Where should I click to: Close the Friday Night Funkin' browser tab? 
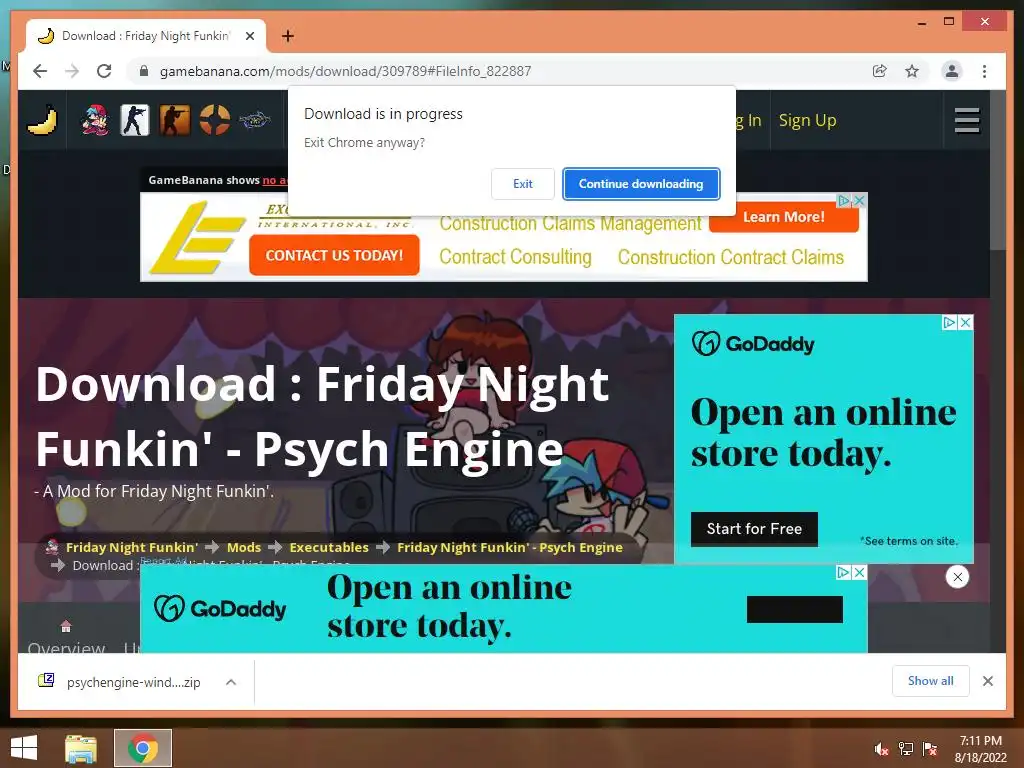click(249, 36)
